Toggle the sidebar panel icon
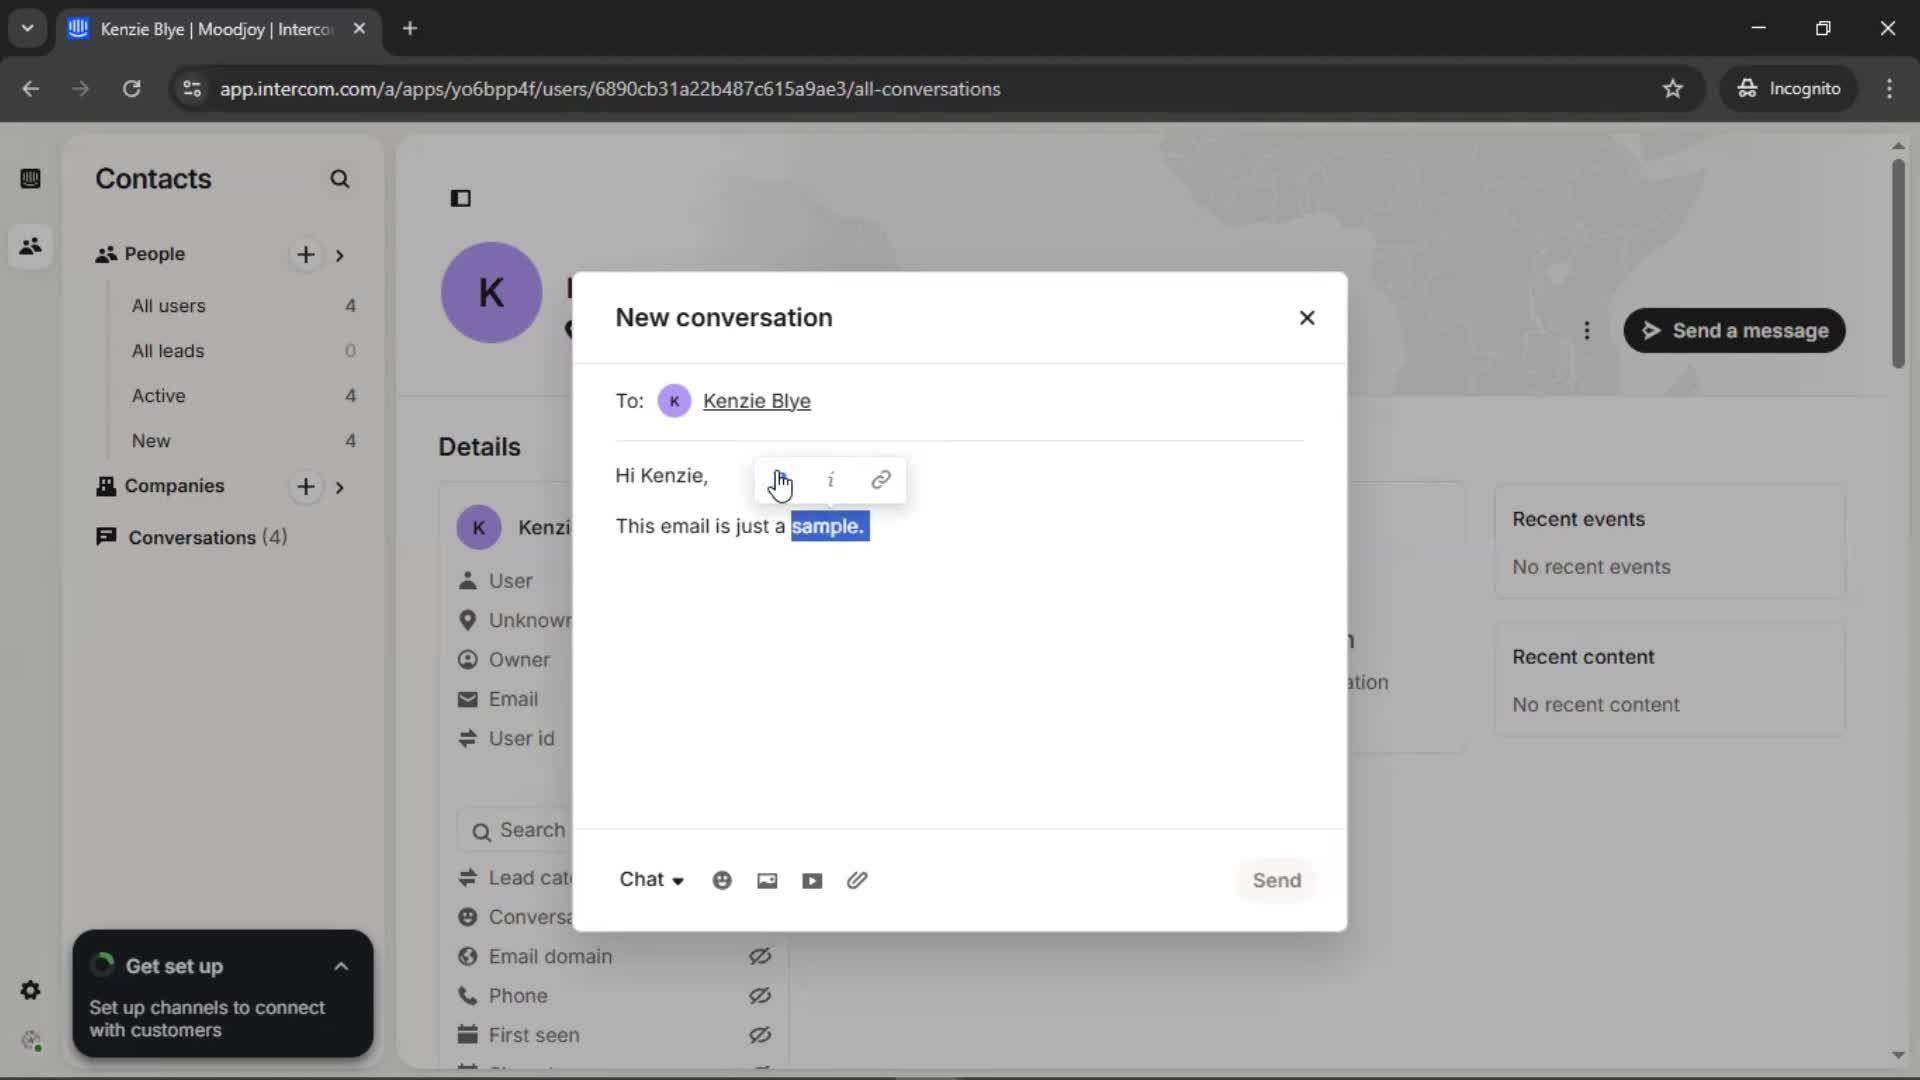Screen dimensions: 1920x1080 coord(460,198)
